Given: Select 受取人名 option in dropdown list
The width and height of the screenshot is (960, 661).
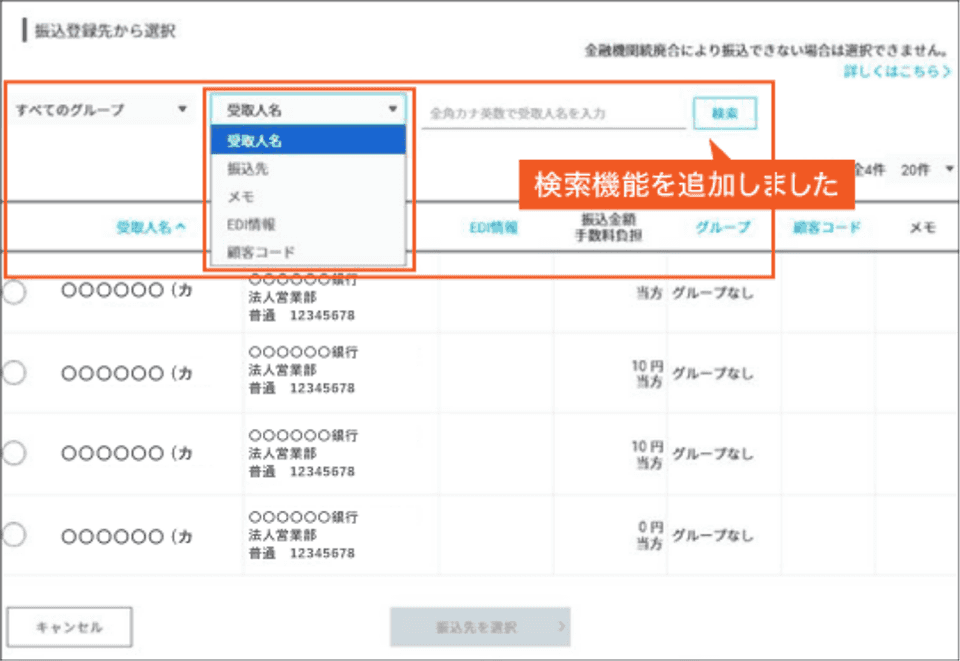Looking at the screenshot, I should point(308,141).
